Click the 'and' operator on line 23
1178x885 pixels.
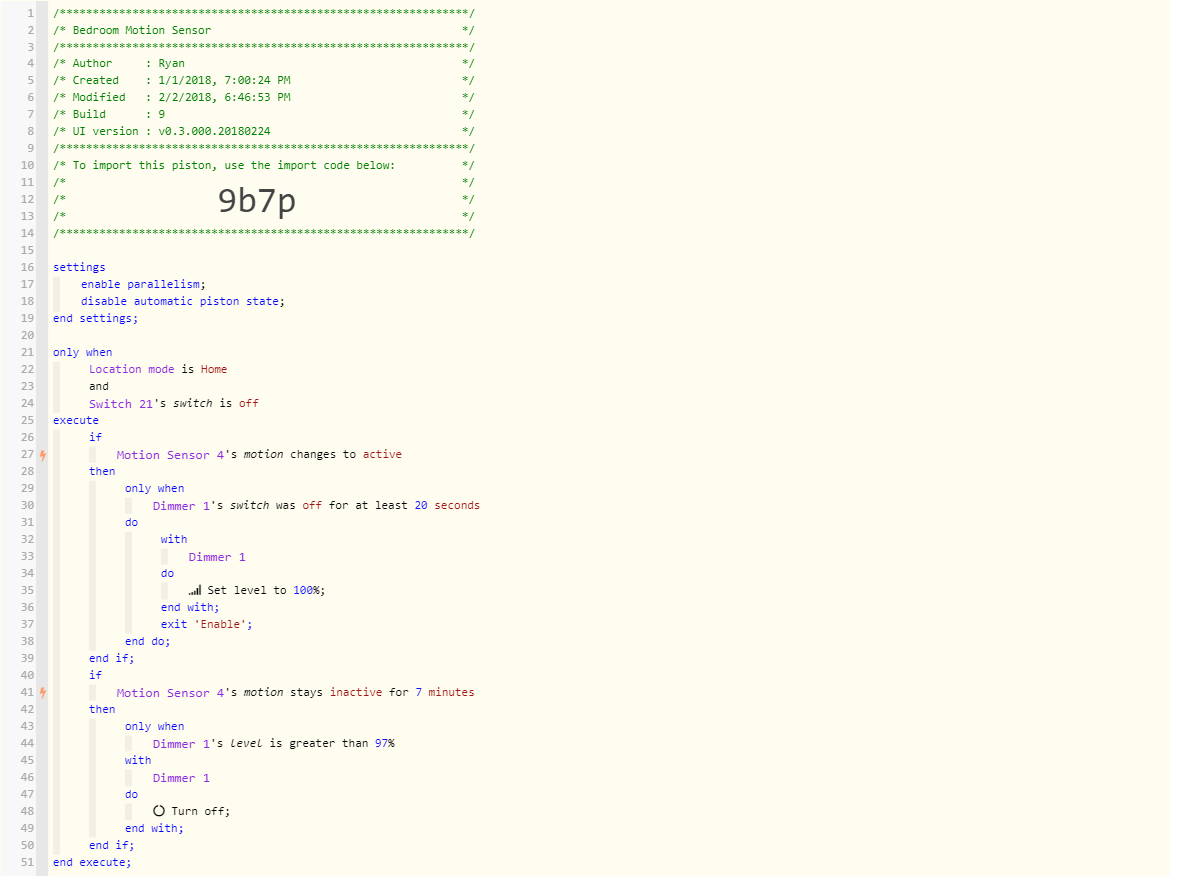(x=98, y=386)
